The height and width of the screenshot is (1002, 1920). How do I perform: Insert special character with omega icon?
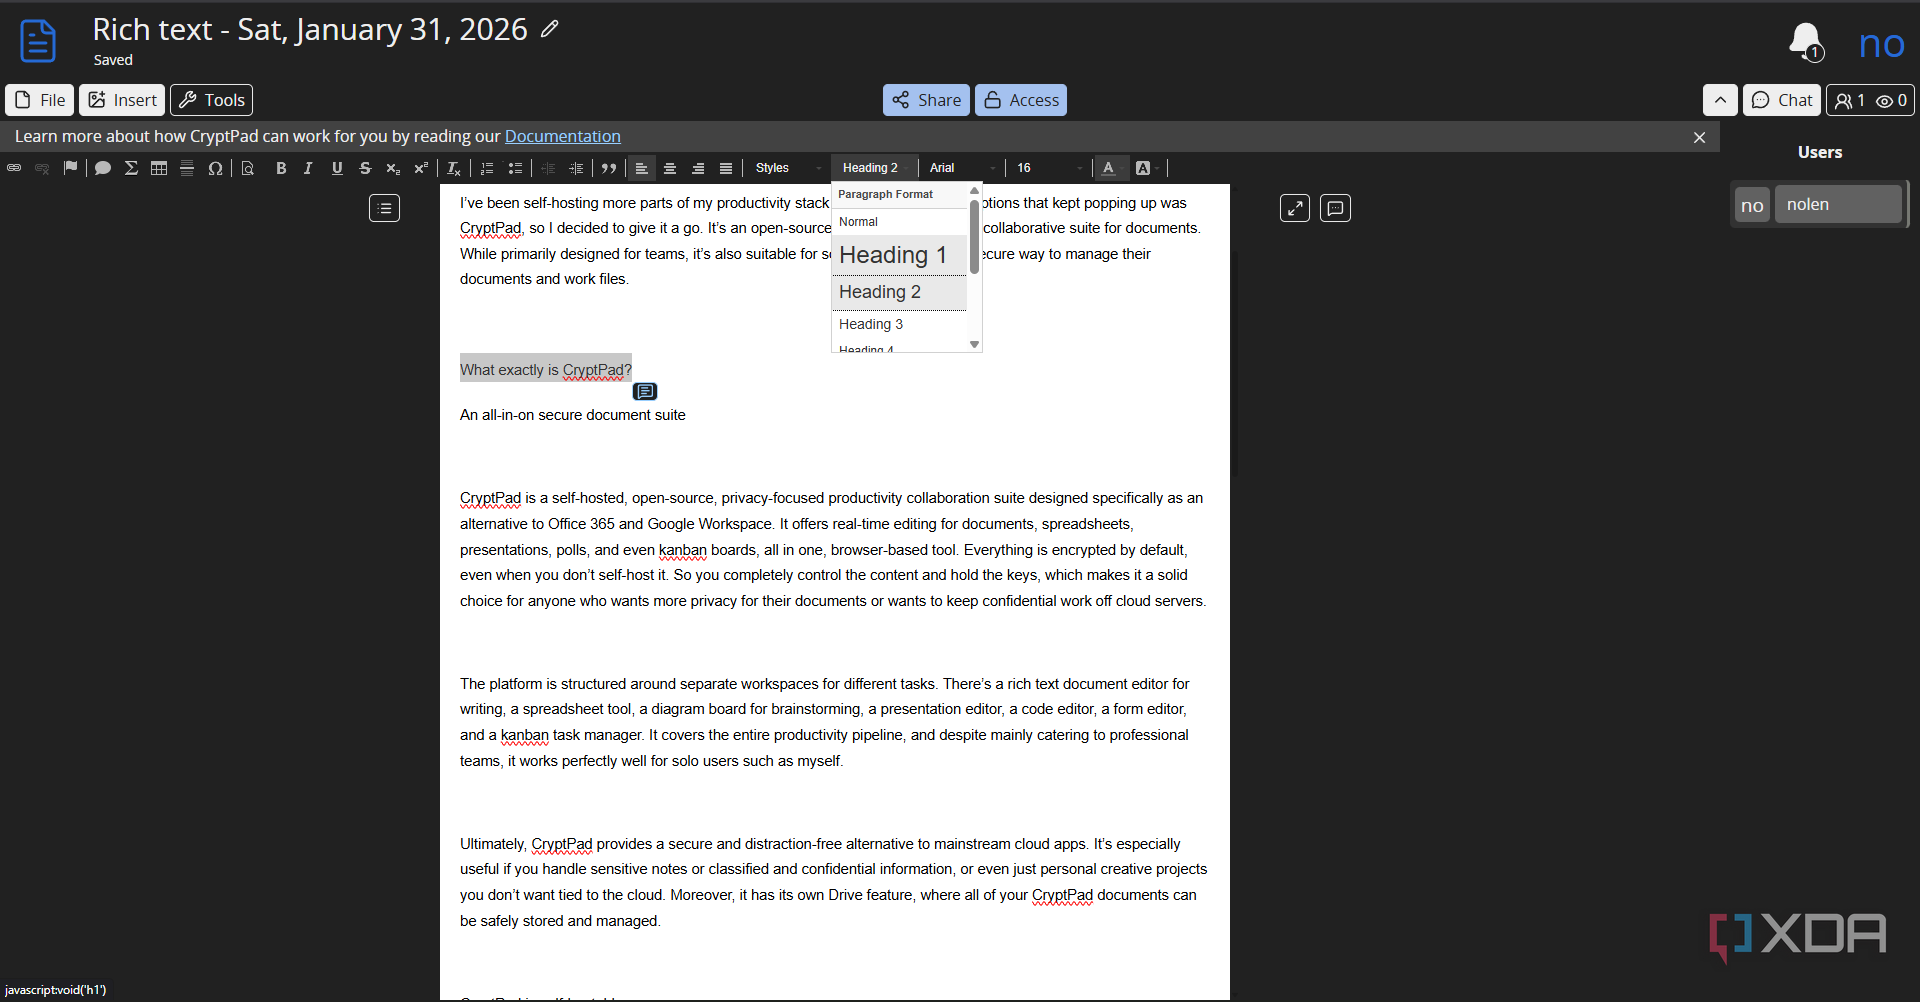(x=215, y=168)
